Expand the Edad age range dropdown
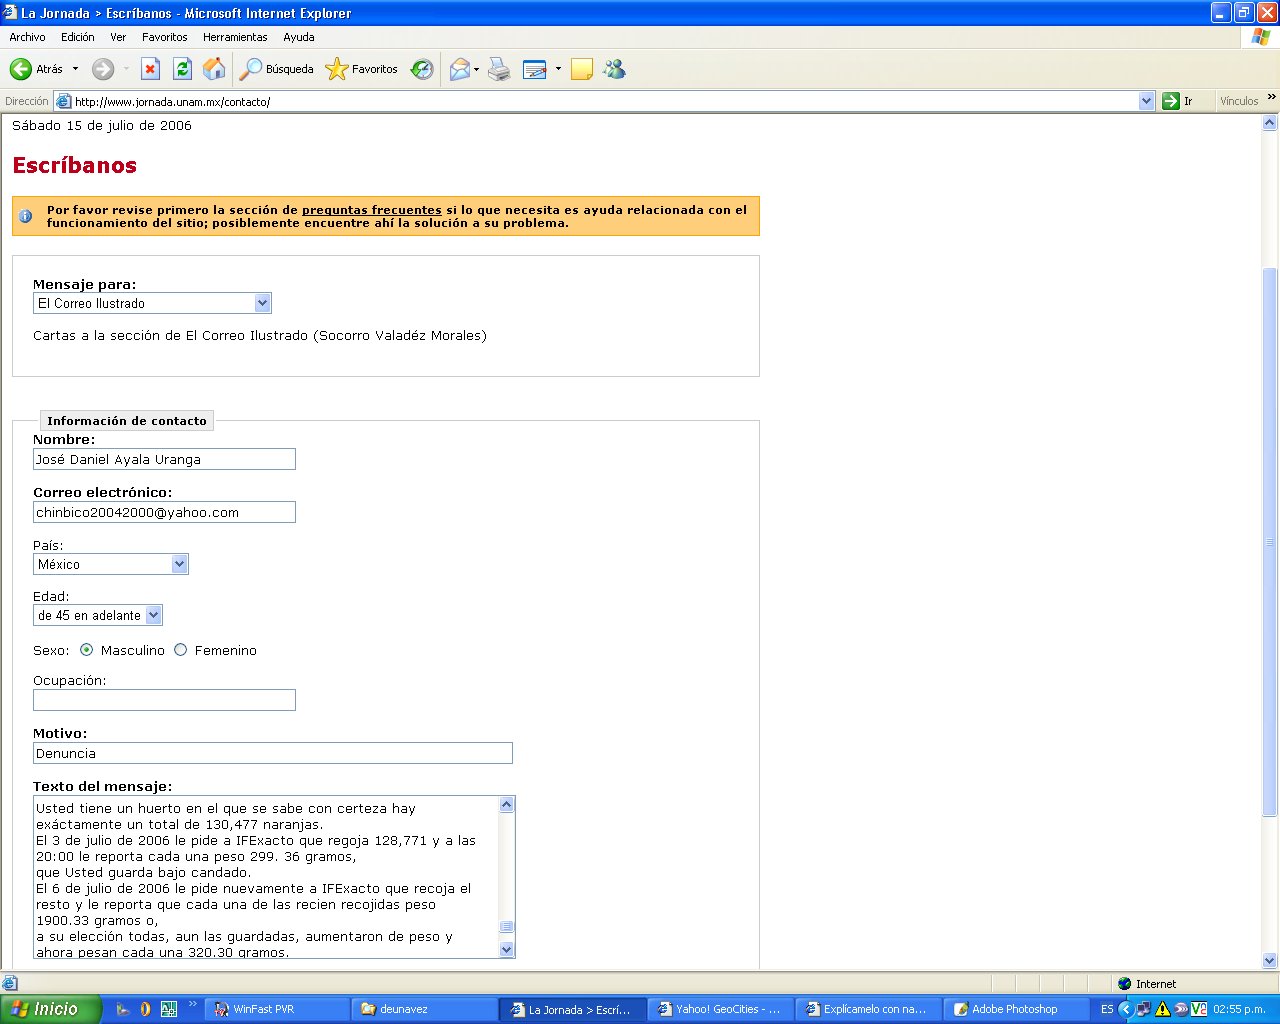Viewport: 1280px width, 1024px height. pos(153,615)
